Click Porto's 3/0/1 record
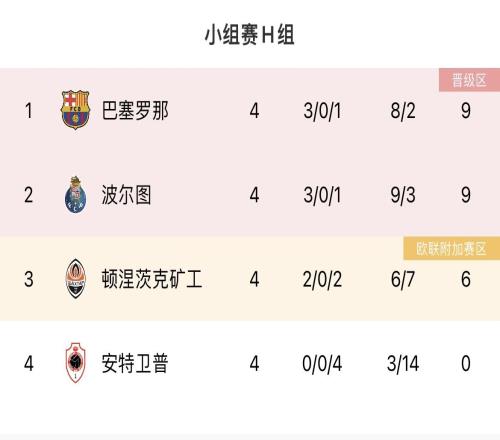This screenshot has width=500, height=440. (322, 195)
